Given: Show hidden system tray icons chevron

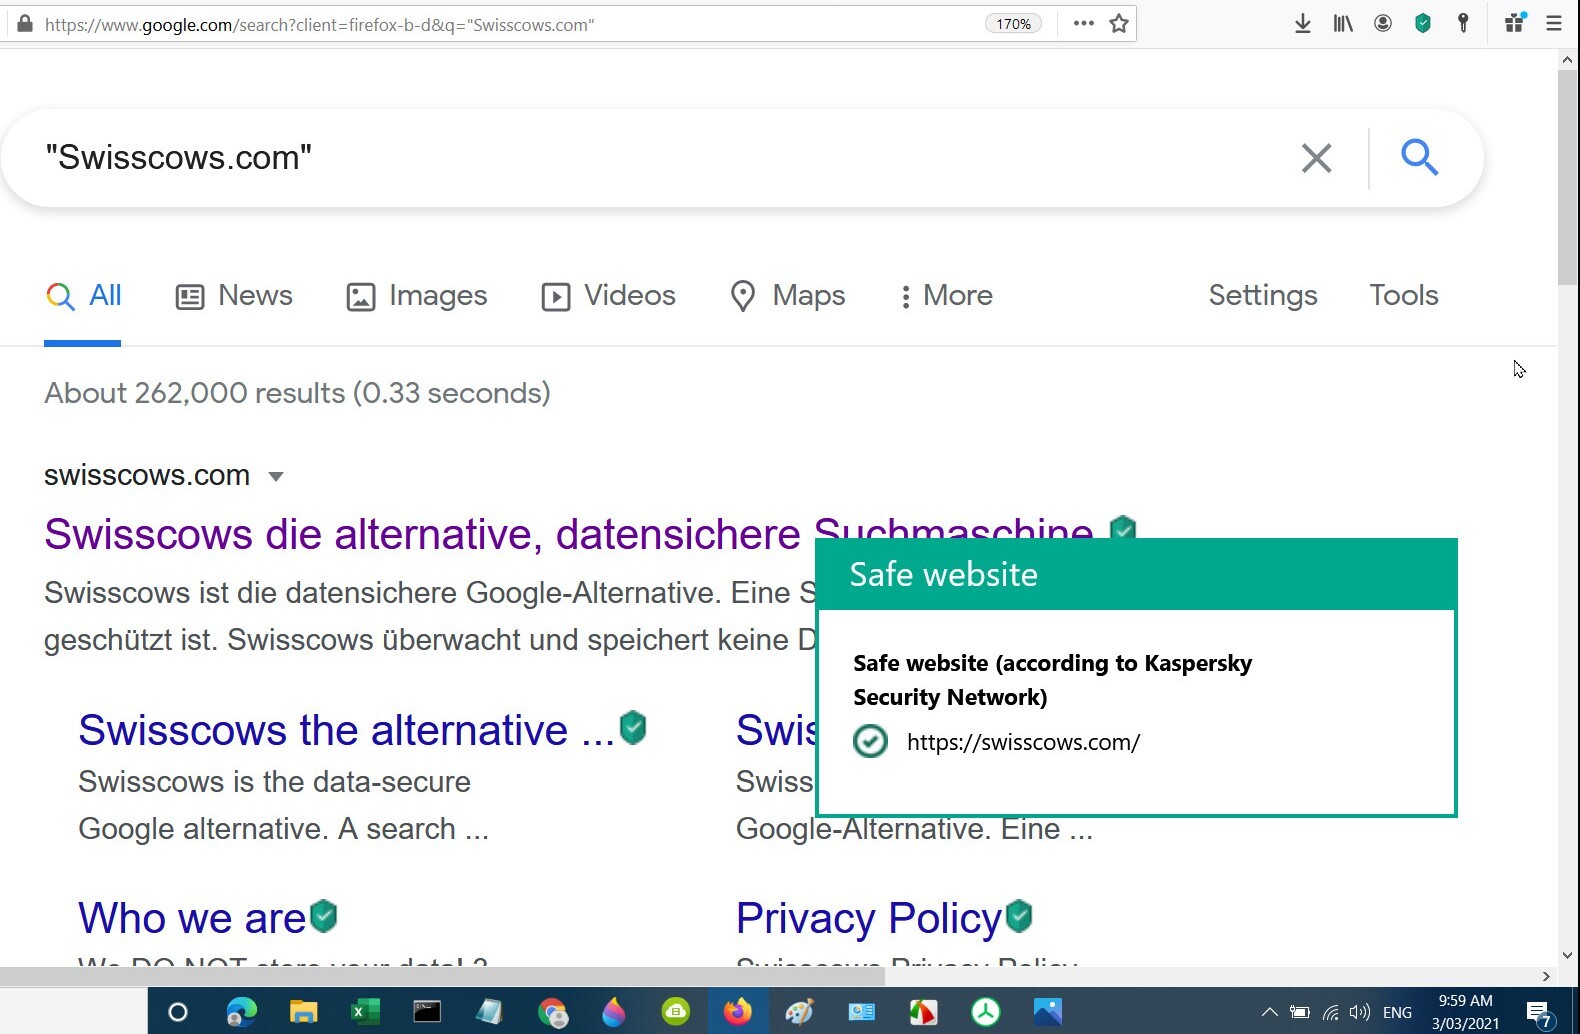Looking at the screenshot, I should tap(1269, 1012).
